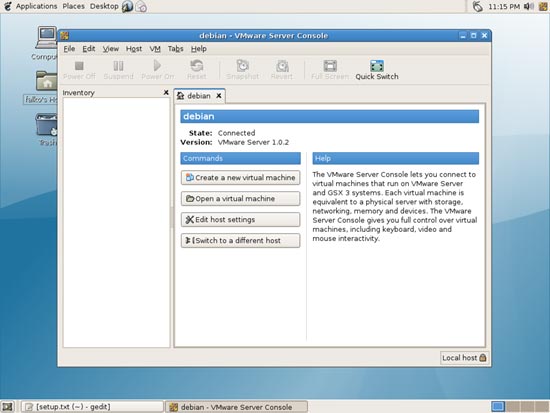This screenshot has height=413, width=550.
Task: Switch to second workspace
Action: click(513, 407)
